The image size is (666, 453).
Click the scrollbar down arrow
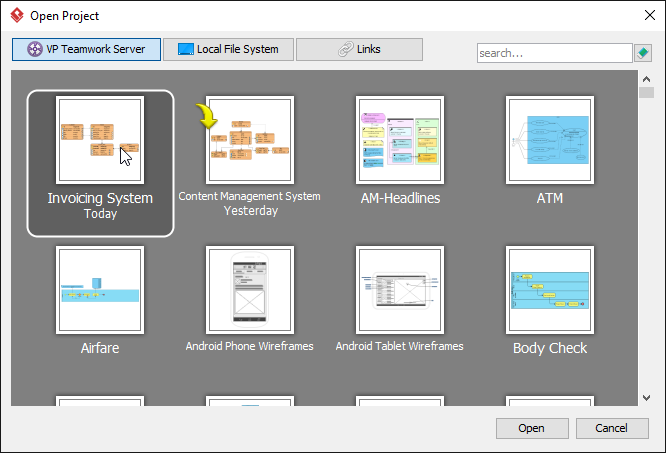(x=646, y=398)
